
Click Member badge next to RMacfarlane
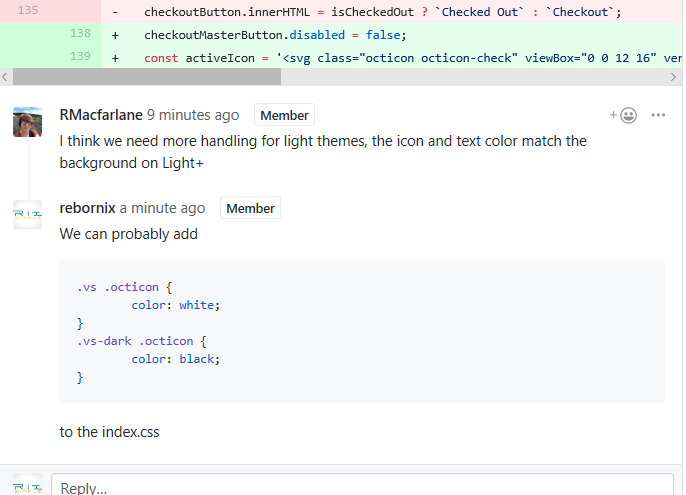click(x=284, y=115)
